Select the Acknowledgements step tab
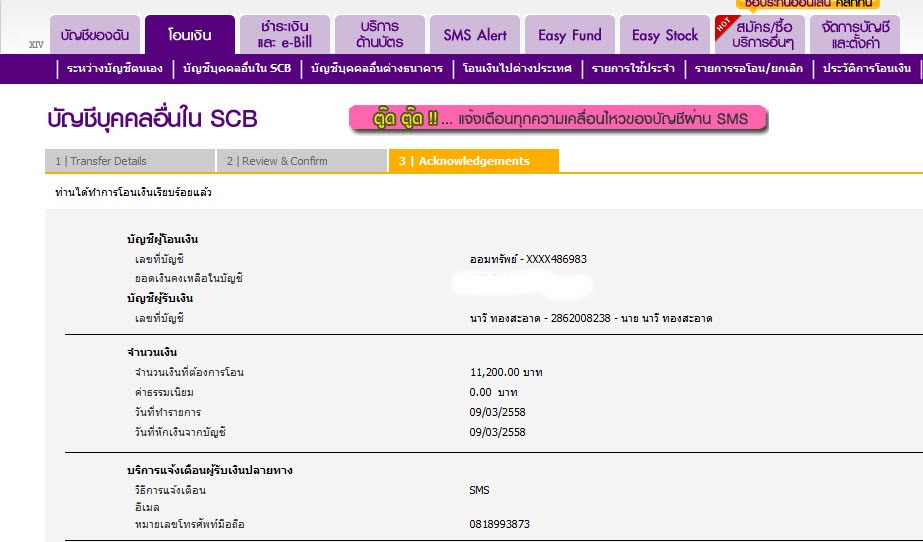 point(474,161)
